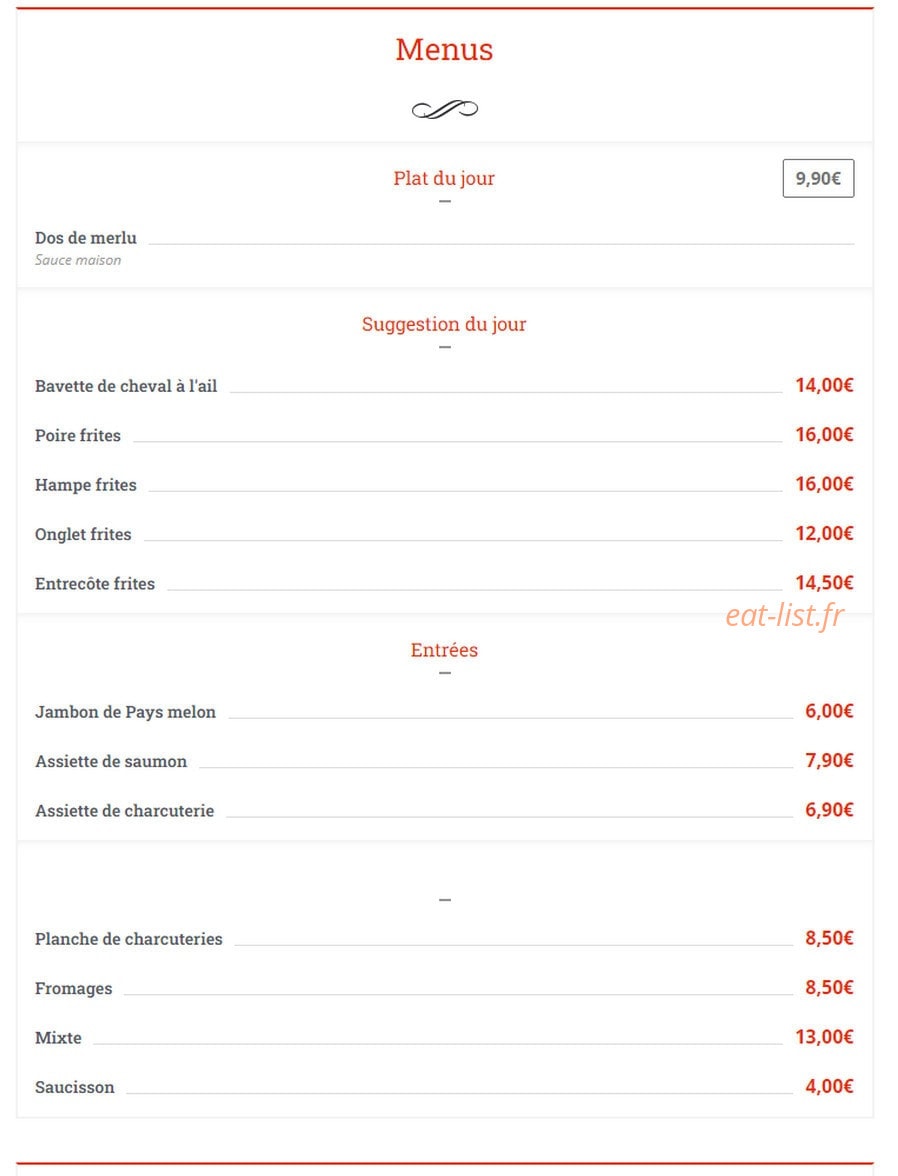Click the 4,00€ Saucisson price
The image size is (898, 1176).
click(829, 1086)
